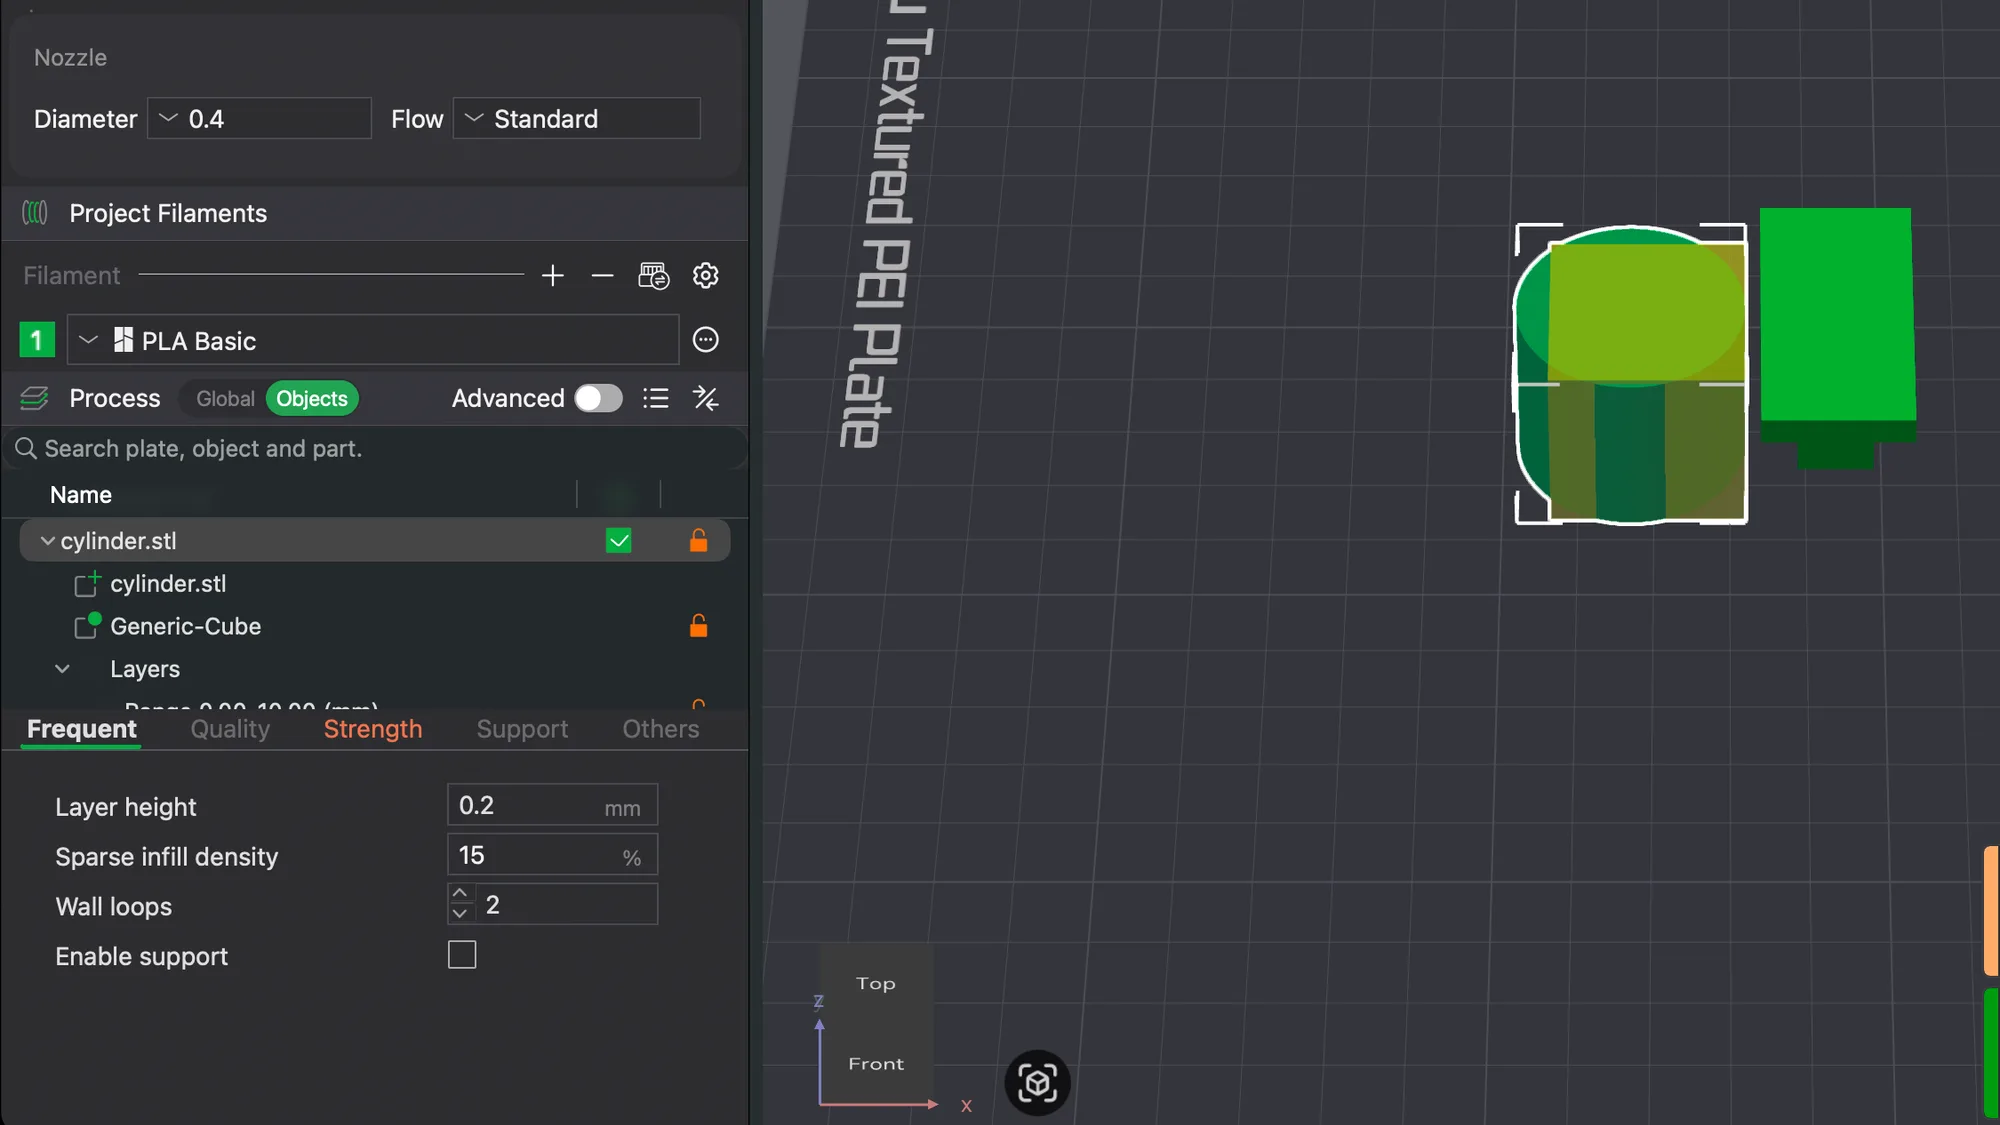Click orange lock on cylinder.stl row
This screenshot has height=1125, width=2000.
pyautogui.click(x=698, y=540)
